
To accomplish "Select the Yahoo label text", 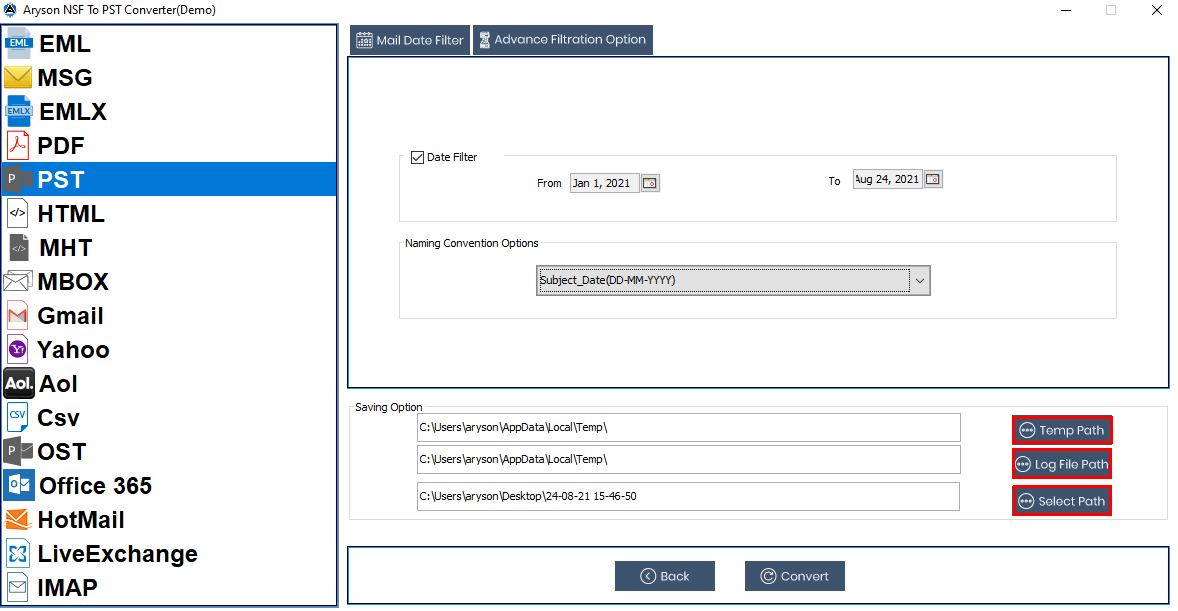I will [74, 350].
